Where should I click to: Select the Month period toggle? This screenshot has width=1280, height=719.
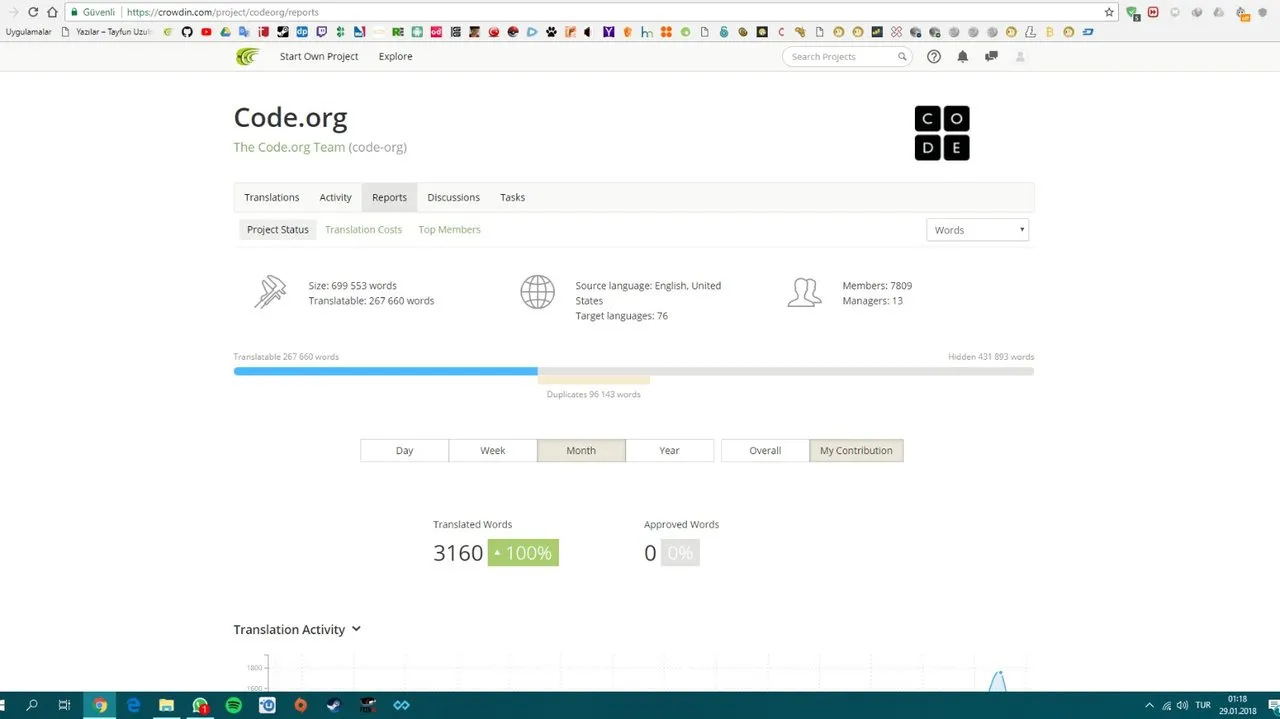click(x=581, y=451)
